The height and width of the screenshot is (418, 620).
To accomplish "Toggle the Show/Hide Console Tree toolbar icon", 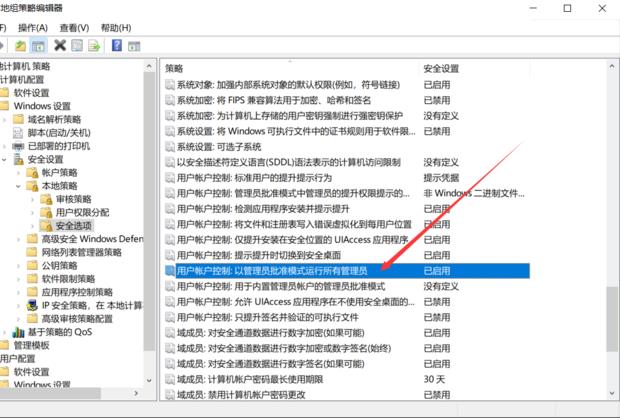I will pos(39,45).
